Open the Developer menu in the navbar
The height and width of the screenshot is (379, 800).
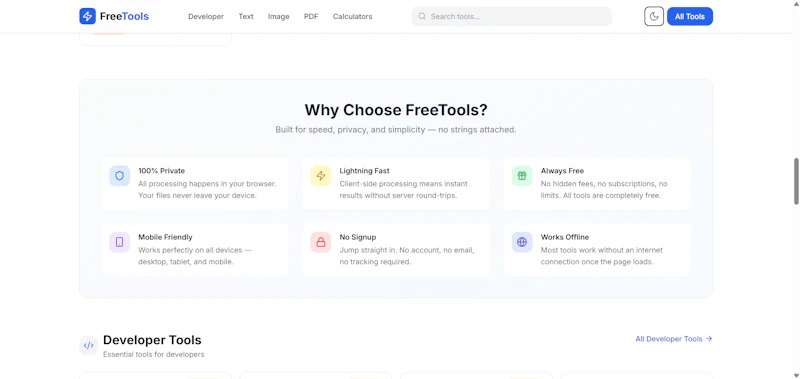[x=206, y=16]
